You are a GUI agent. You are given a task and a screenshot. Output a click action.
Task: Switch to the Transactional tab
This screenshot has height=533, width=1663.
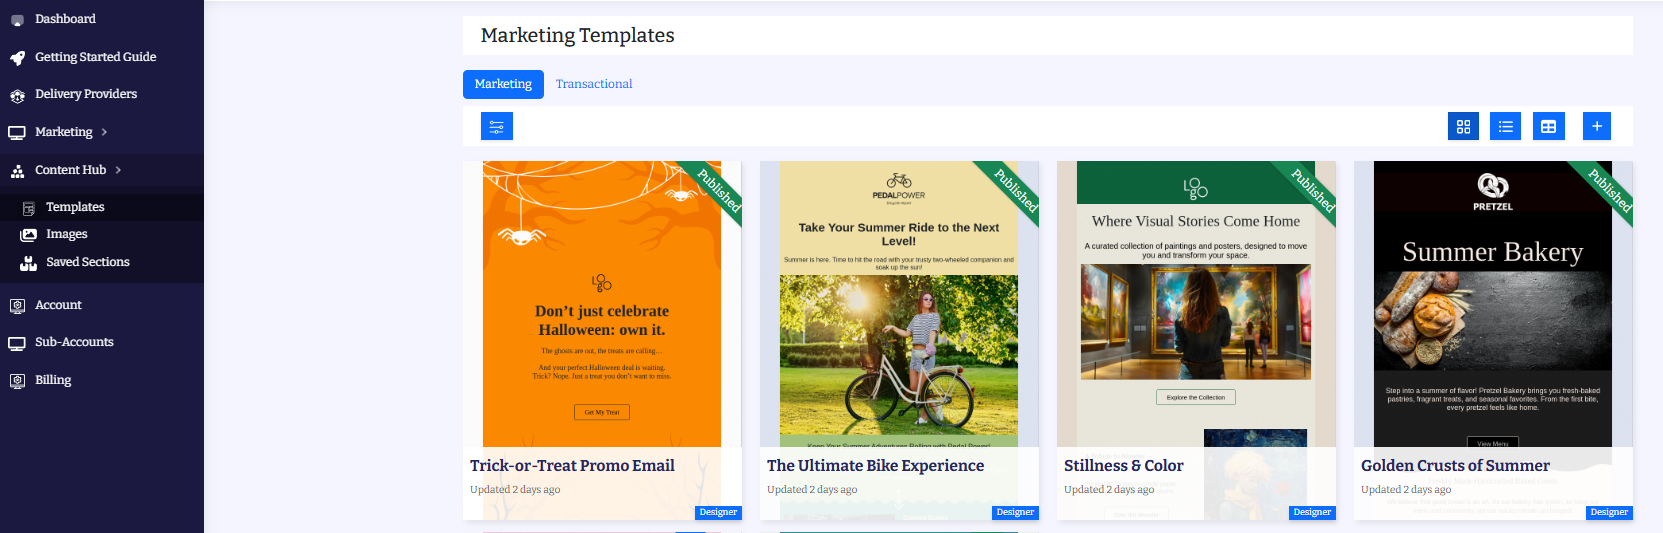click(x=594, y=84)
